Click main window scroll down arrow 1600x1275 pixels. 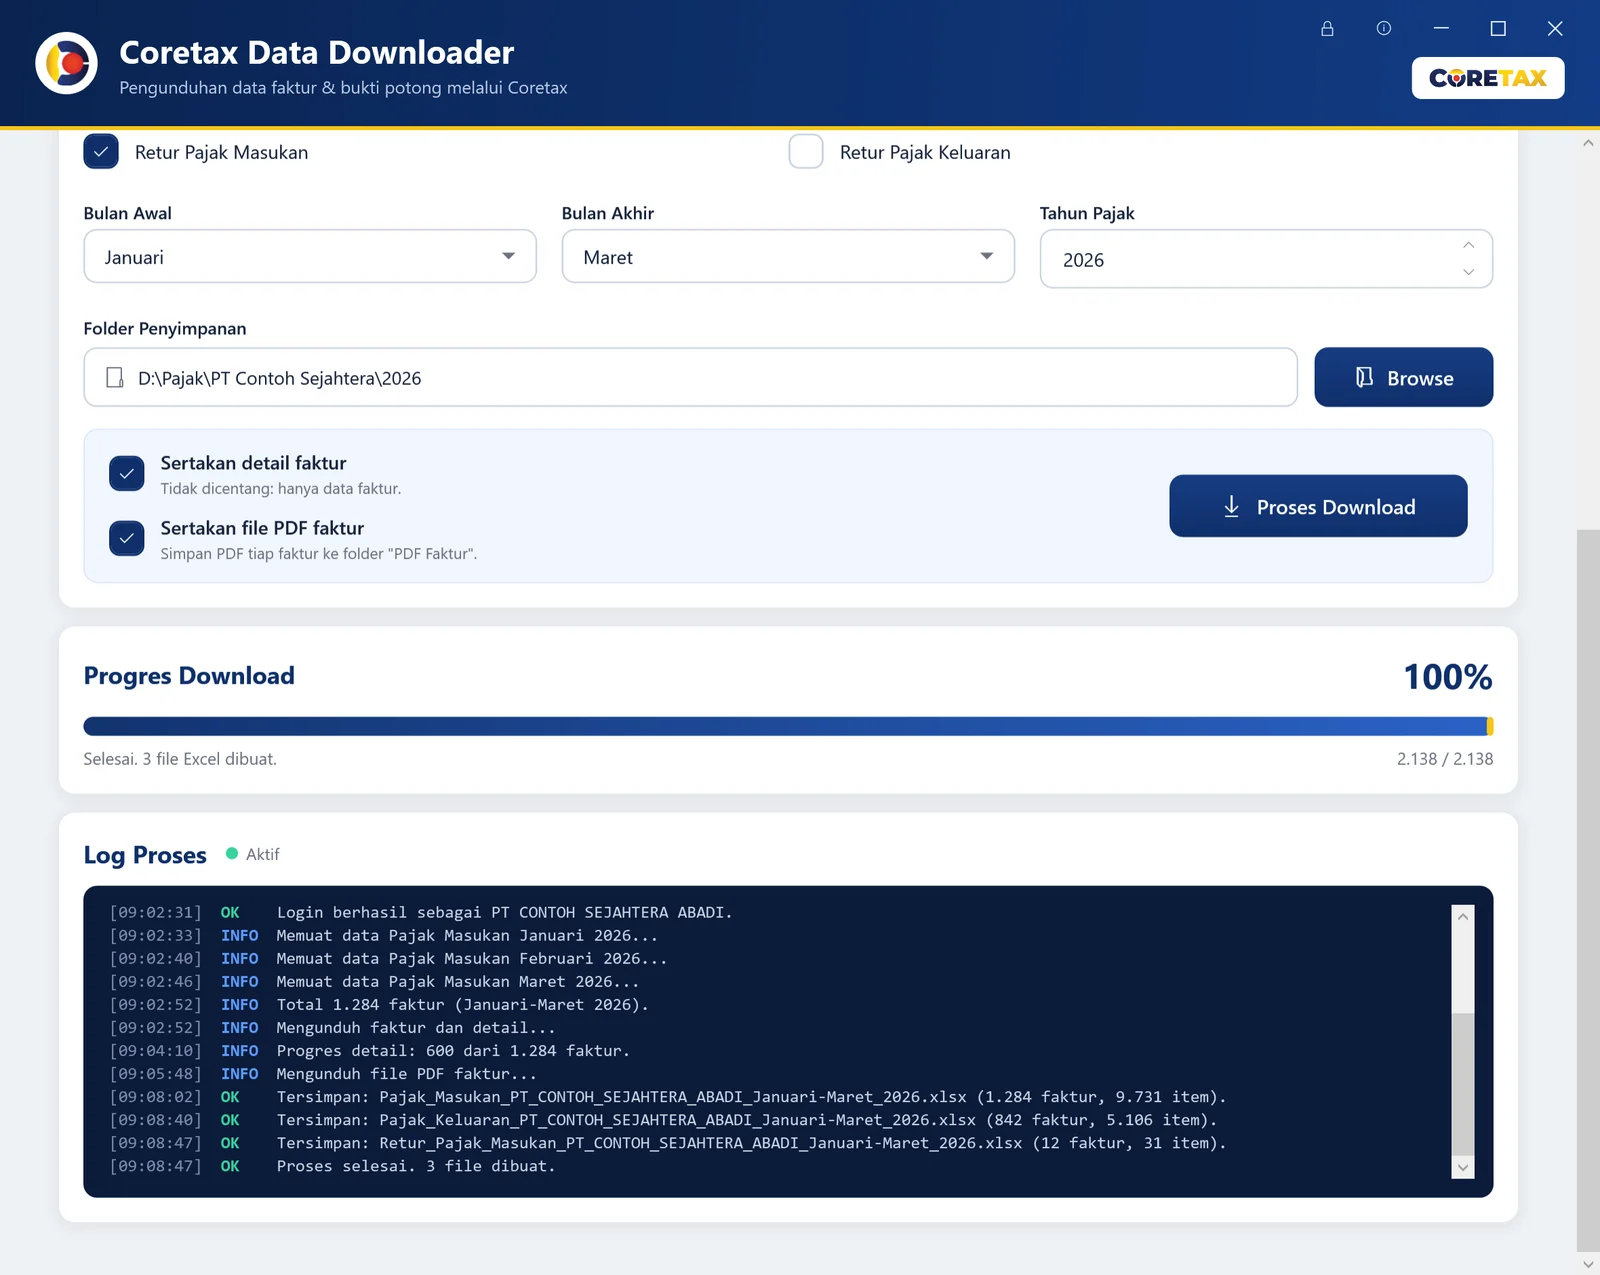[1588, 1264]
